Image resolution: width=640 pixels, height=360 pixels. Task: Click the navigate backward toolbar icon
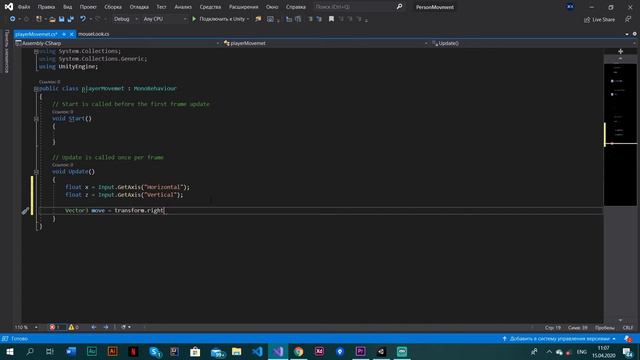(13, 19)
